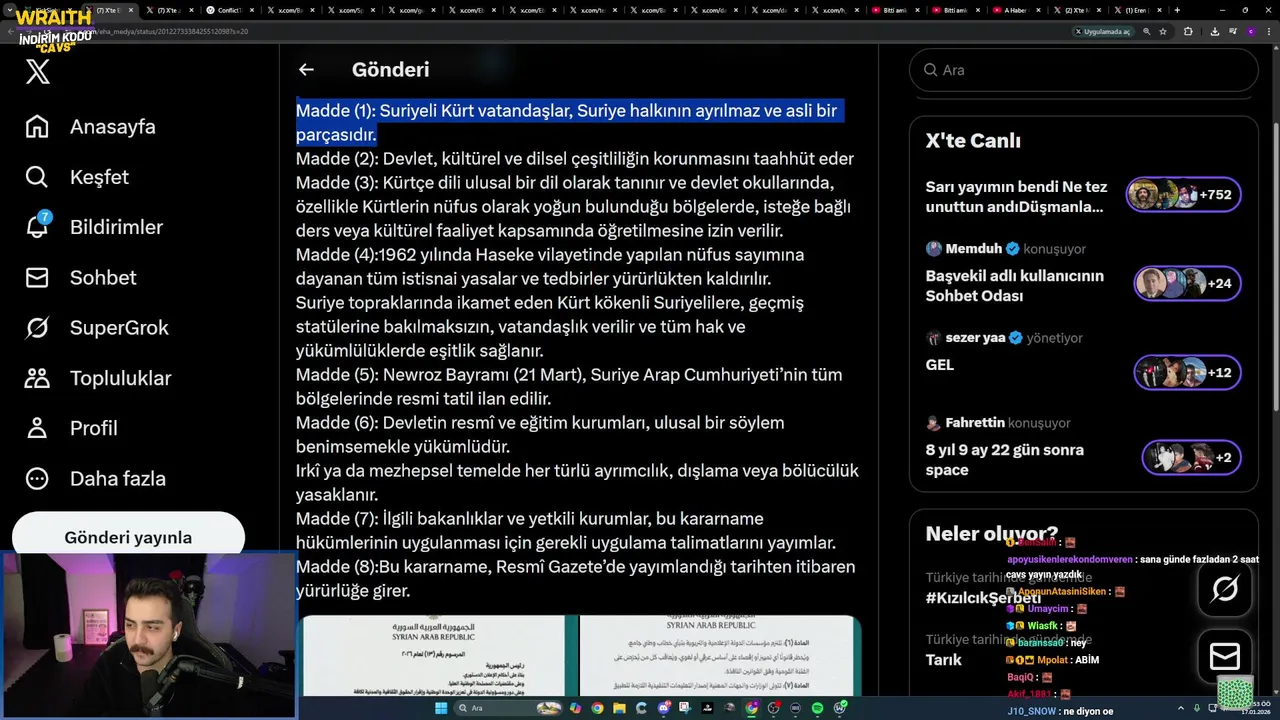The image size is (1280, 720).
Task: Open the +752 listeners pill
Action: pos(1183,195)
